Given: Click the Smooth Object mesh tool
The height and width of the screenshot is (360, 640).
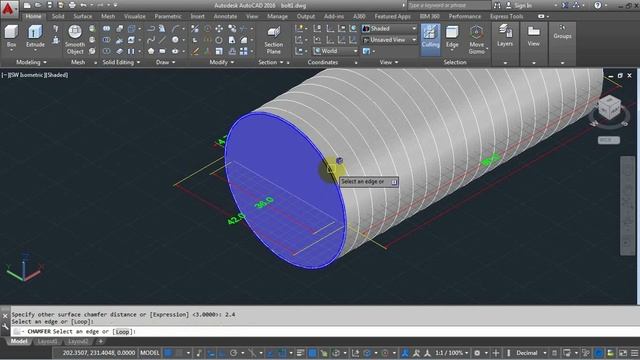Looking at the screenshot, I should pyautogui.click(x=75, y=39).
